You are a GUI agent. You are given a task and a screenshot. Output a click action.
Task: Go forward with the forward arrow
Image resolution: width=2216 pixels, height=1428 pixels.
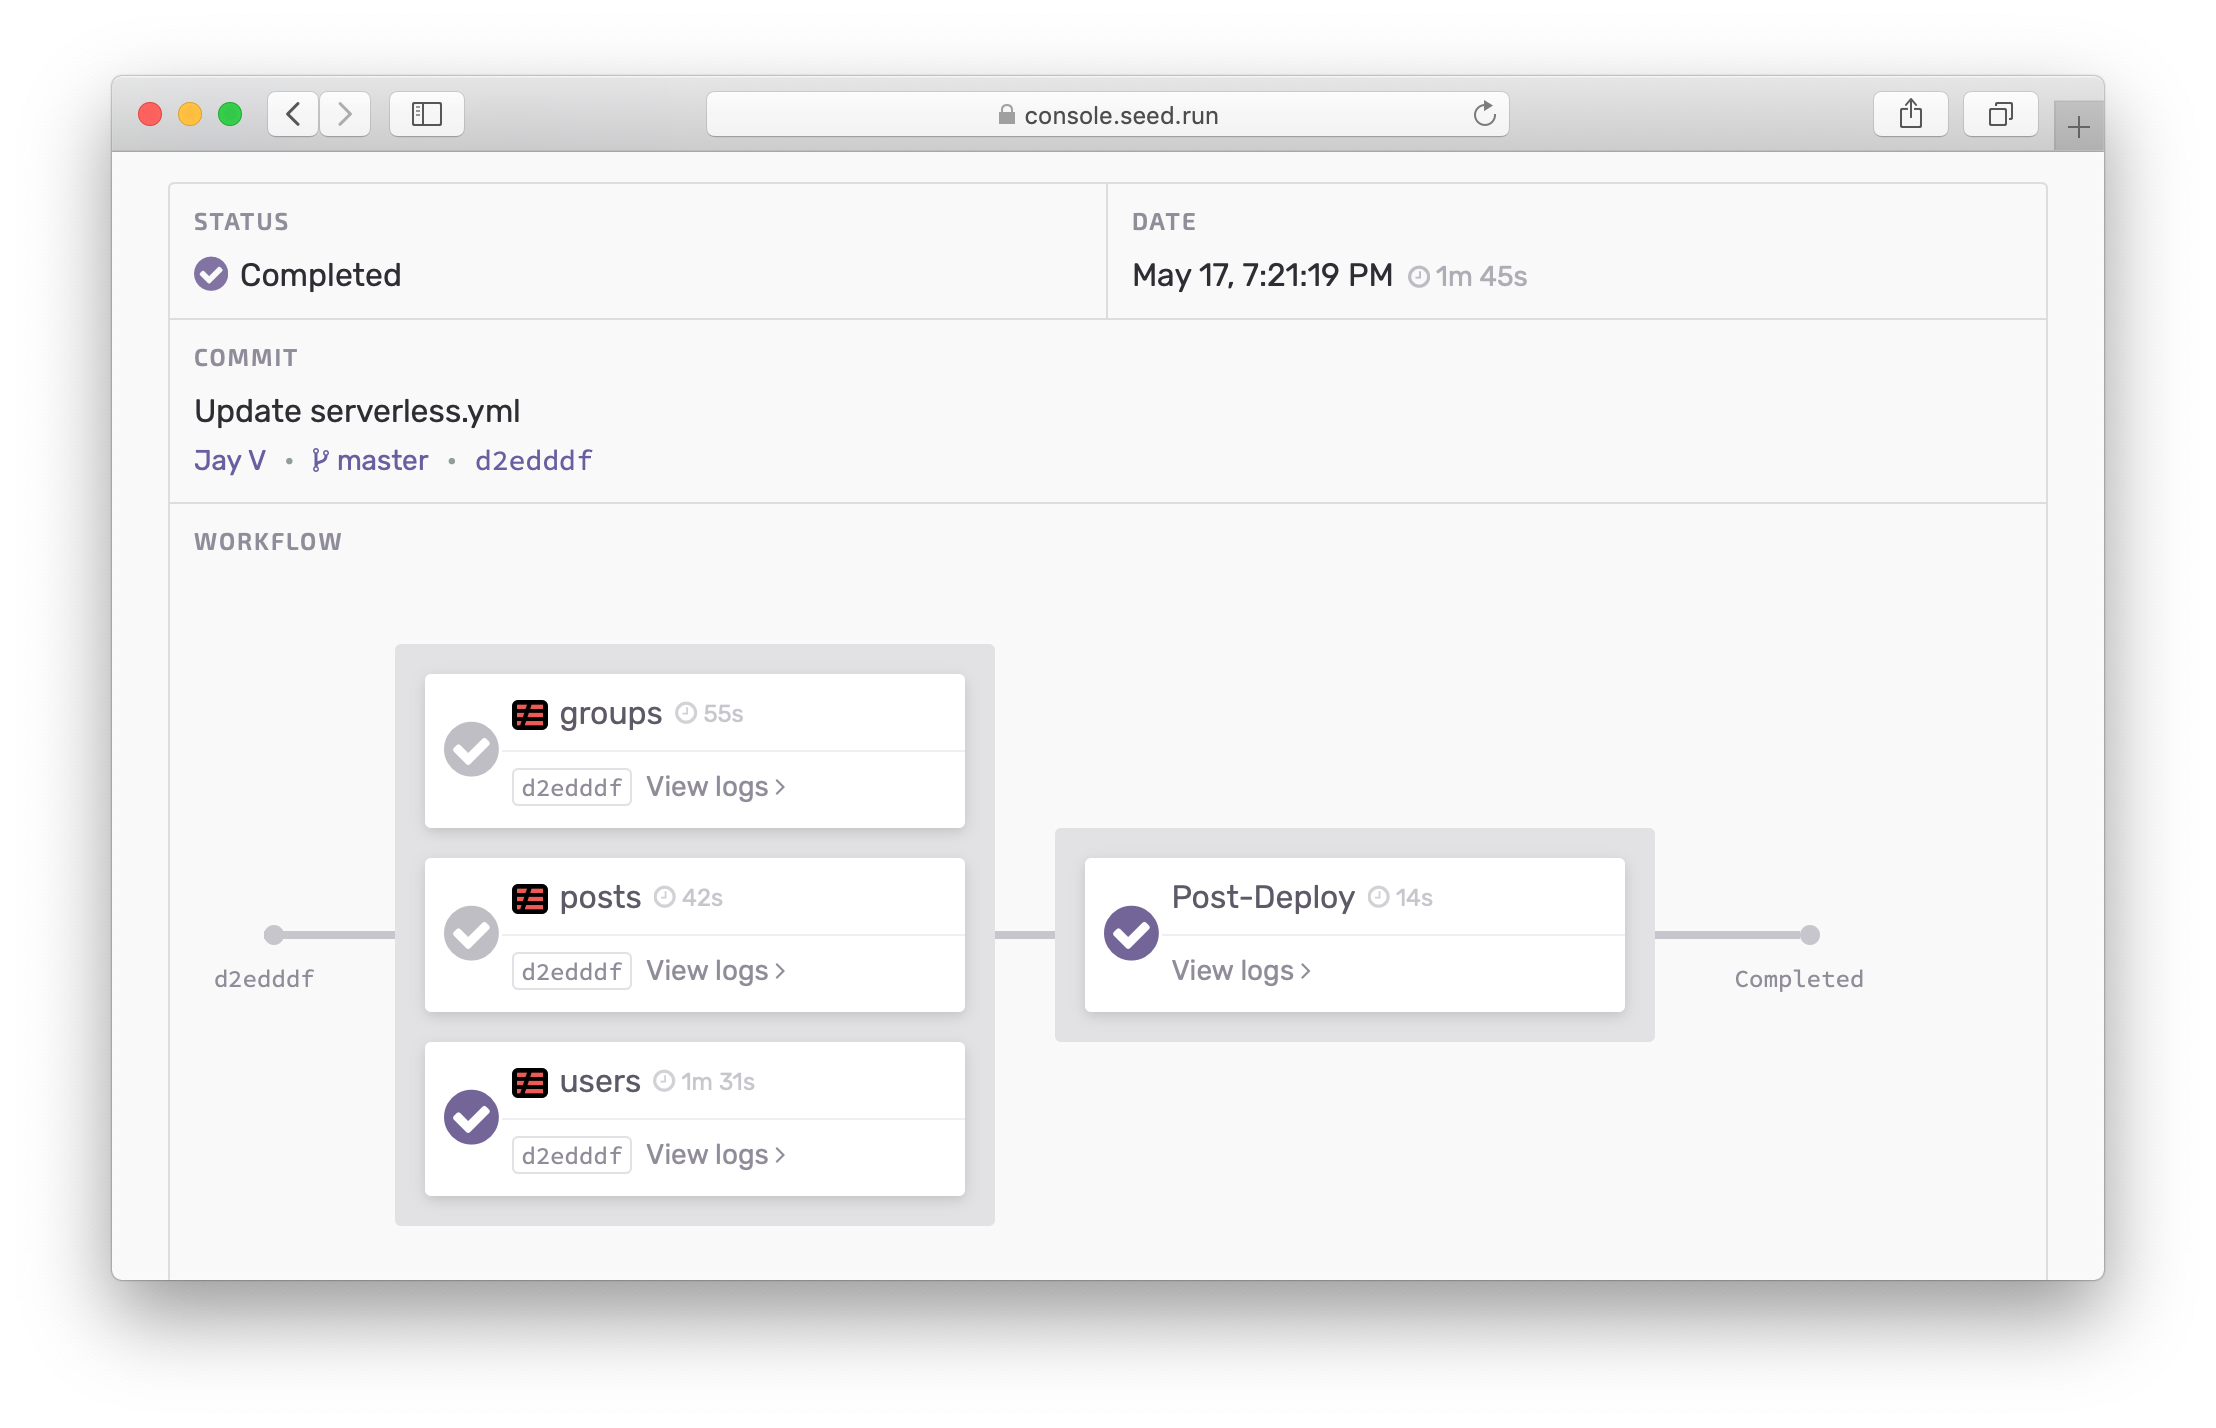(x=345, y=114)
